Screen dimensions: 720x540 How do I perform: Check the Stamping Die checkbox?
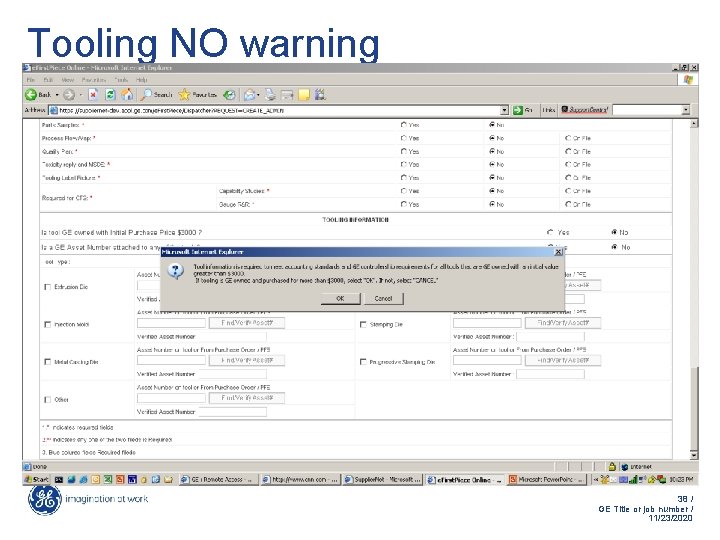tap(363, 324)
